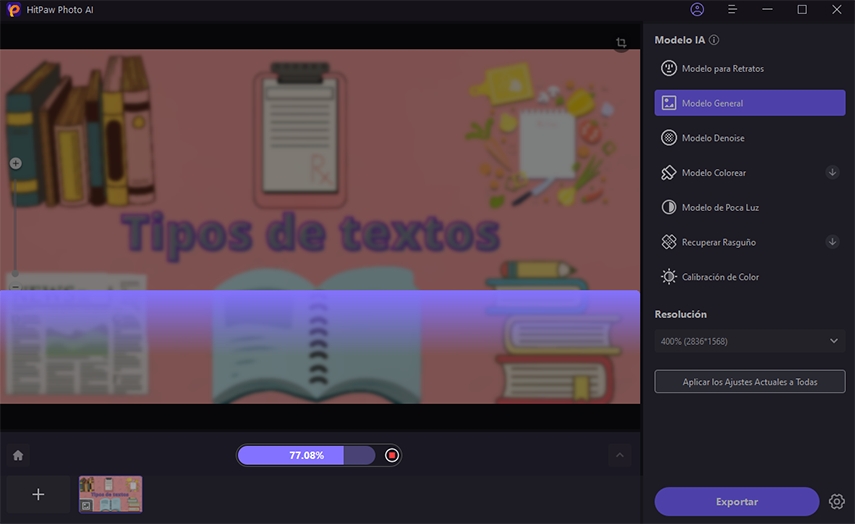This screenshot has height=524, width=855.
Task: Open the Resolución dropdown 400%
Action: (x=750, y=341)
